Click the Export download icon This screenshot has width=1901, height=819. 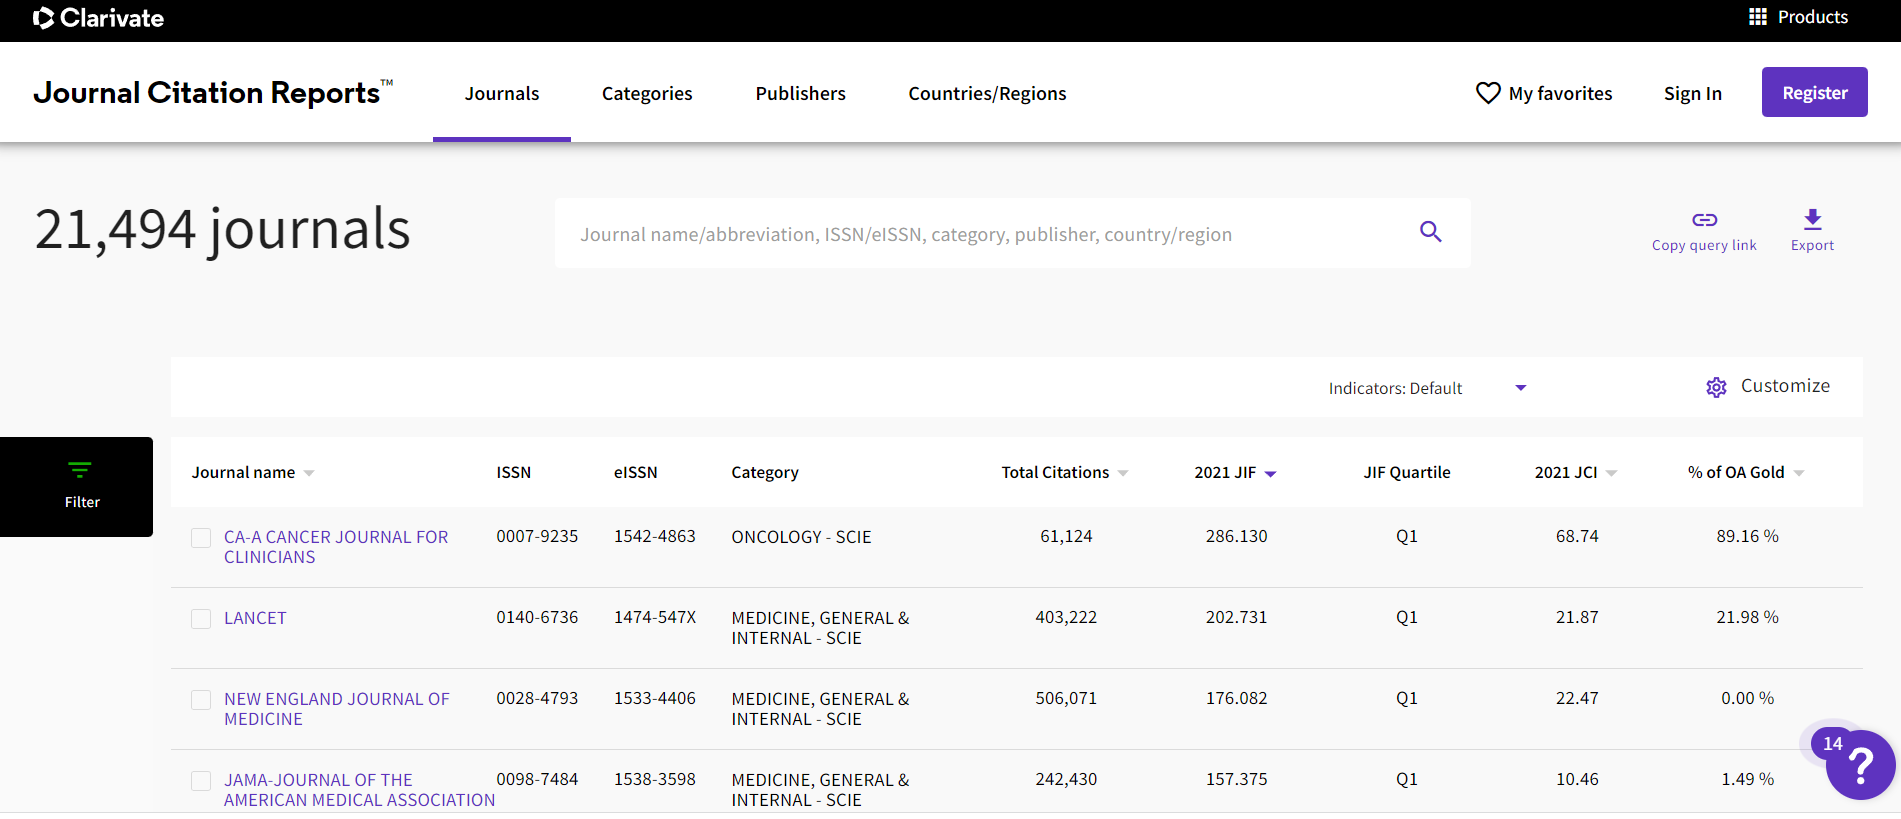(x=1812, y=220)
